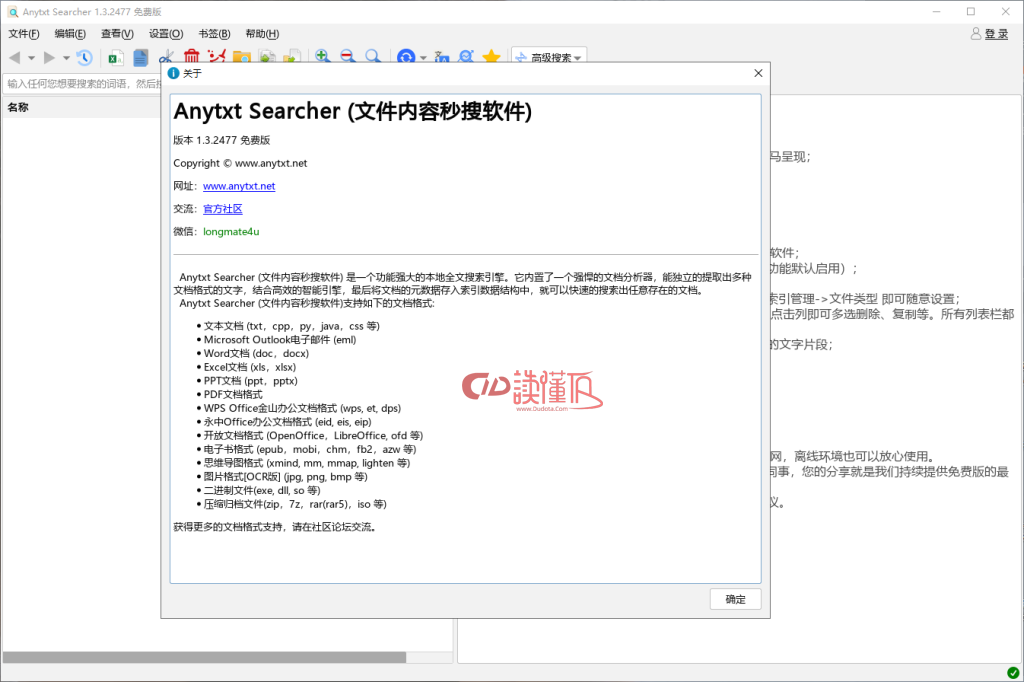Open the 编辑(E) menu
The width and height of the screenshot is (1024, 682).
pos(70,34)
